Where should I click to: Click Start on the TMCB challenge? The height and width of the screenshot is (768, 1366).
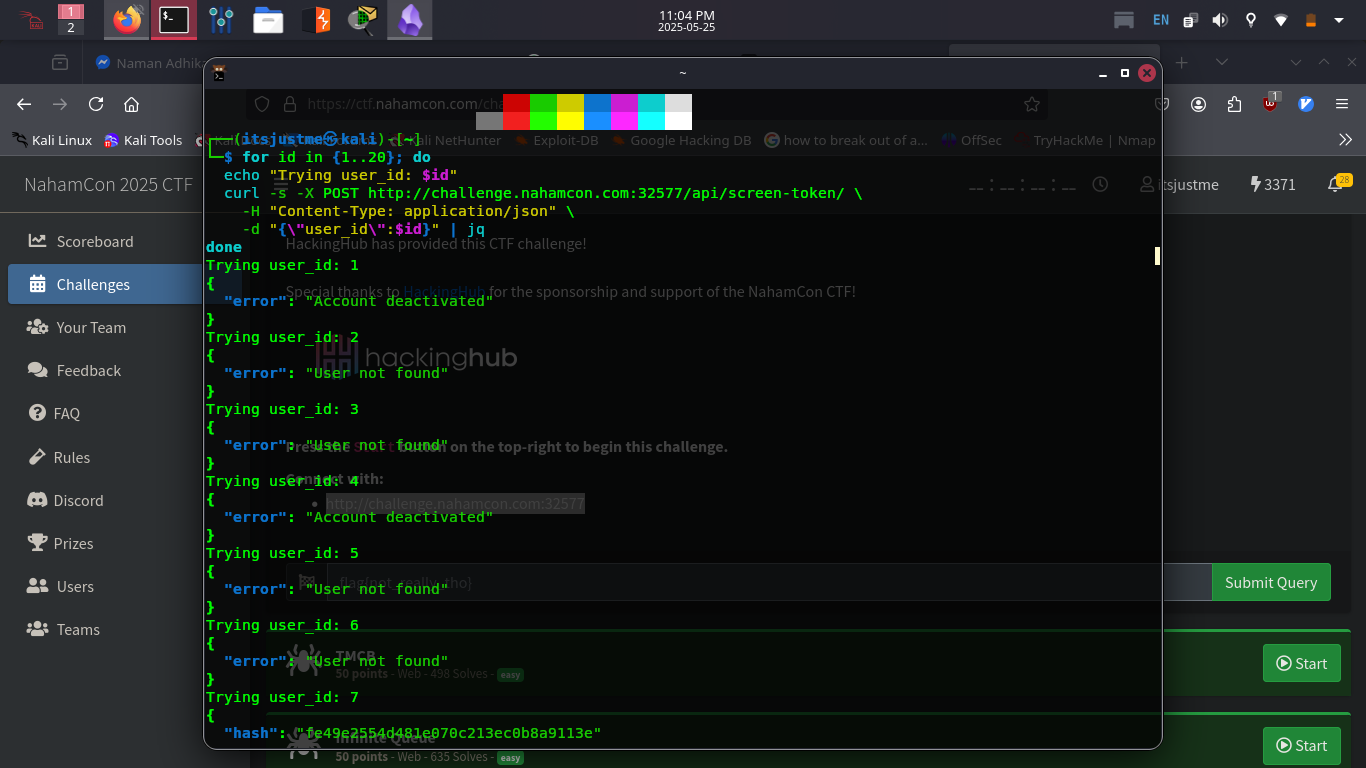tap(1301, 663)
